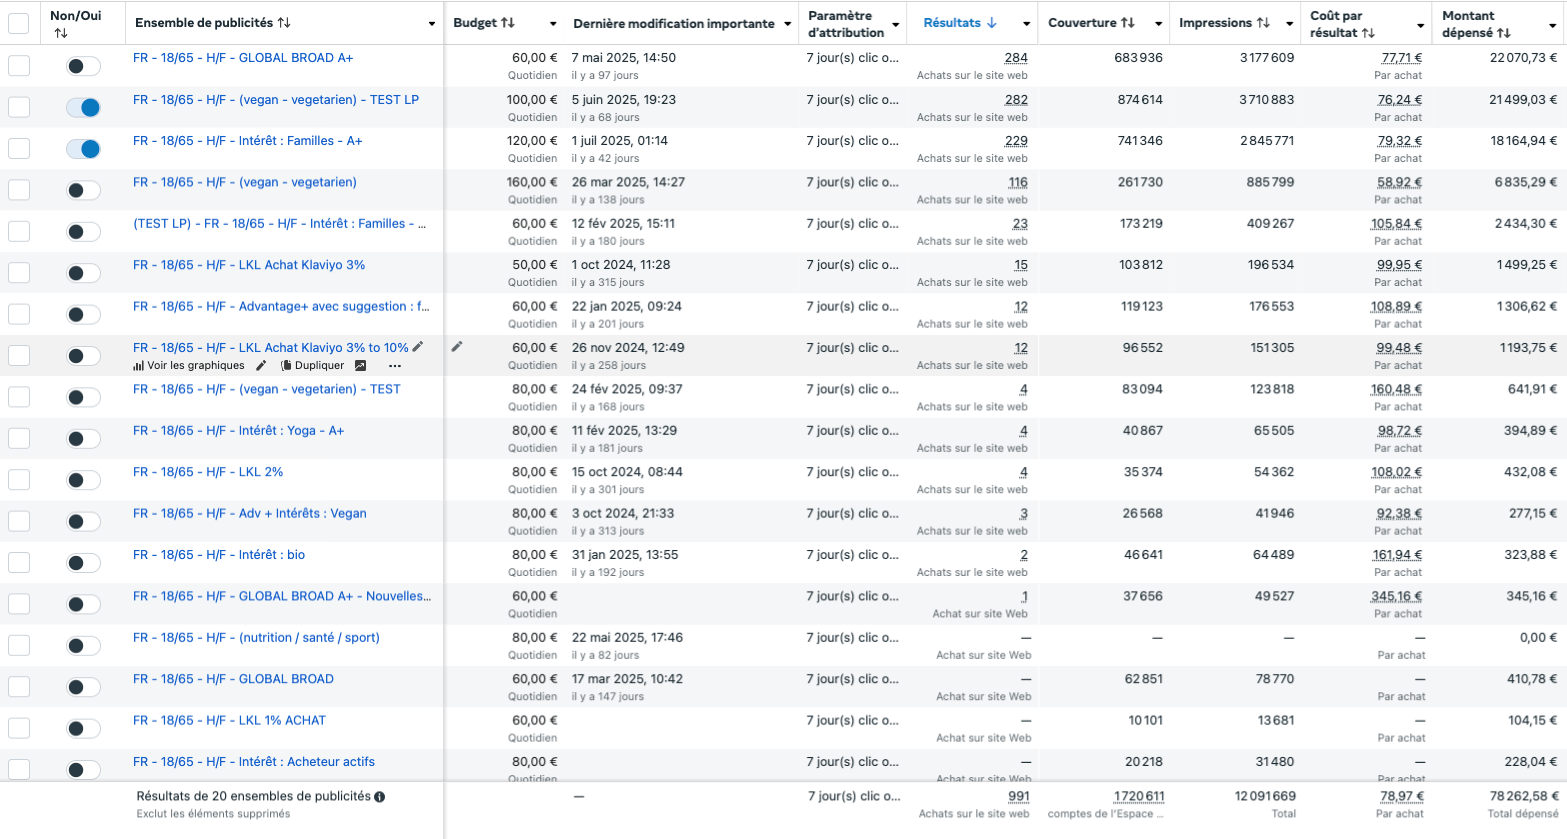This screenshot has width=1567, height=839.
Task: Click info icon beside Résultats de 20 ensembles
Action: pos(380,797)
